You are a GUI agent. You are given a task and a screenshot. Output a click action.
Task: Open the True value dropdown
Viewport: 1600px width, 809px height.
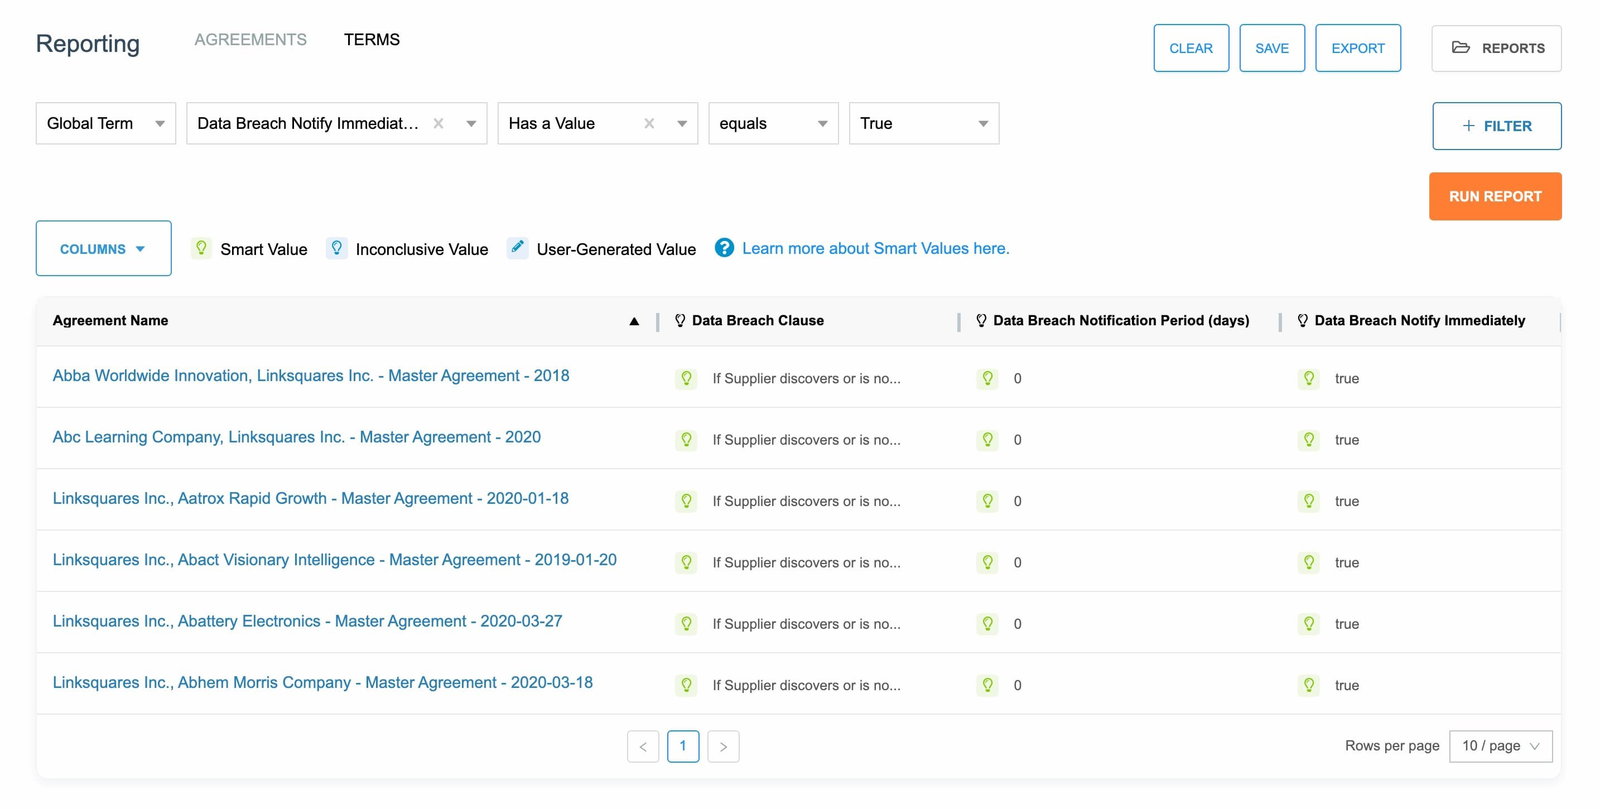[x=923, y=124]
